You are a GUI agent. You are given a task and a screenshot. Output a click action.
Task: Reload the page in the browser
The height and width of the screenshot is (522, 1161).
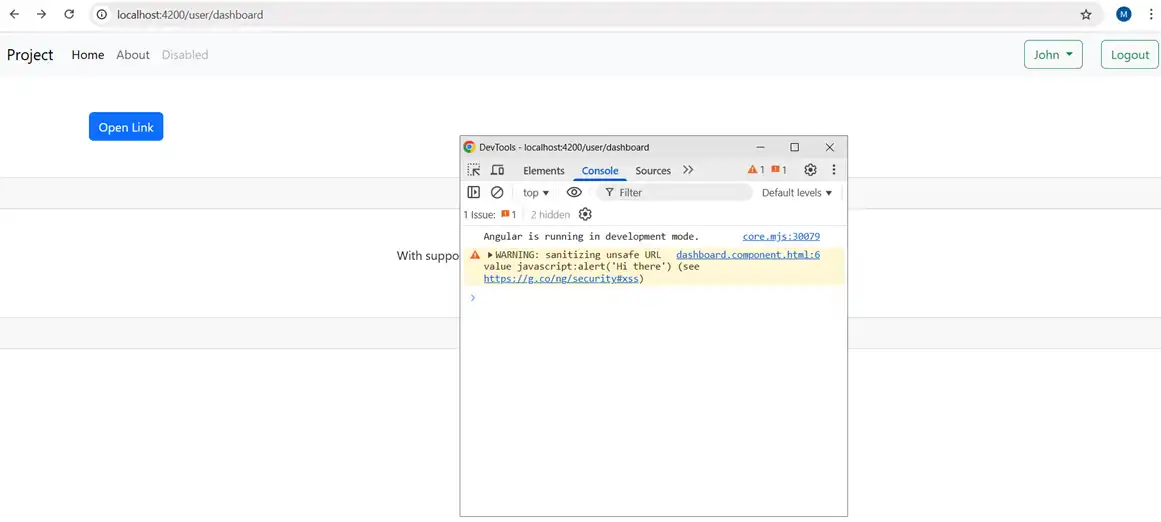pos(69,15)
